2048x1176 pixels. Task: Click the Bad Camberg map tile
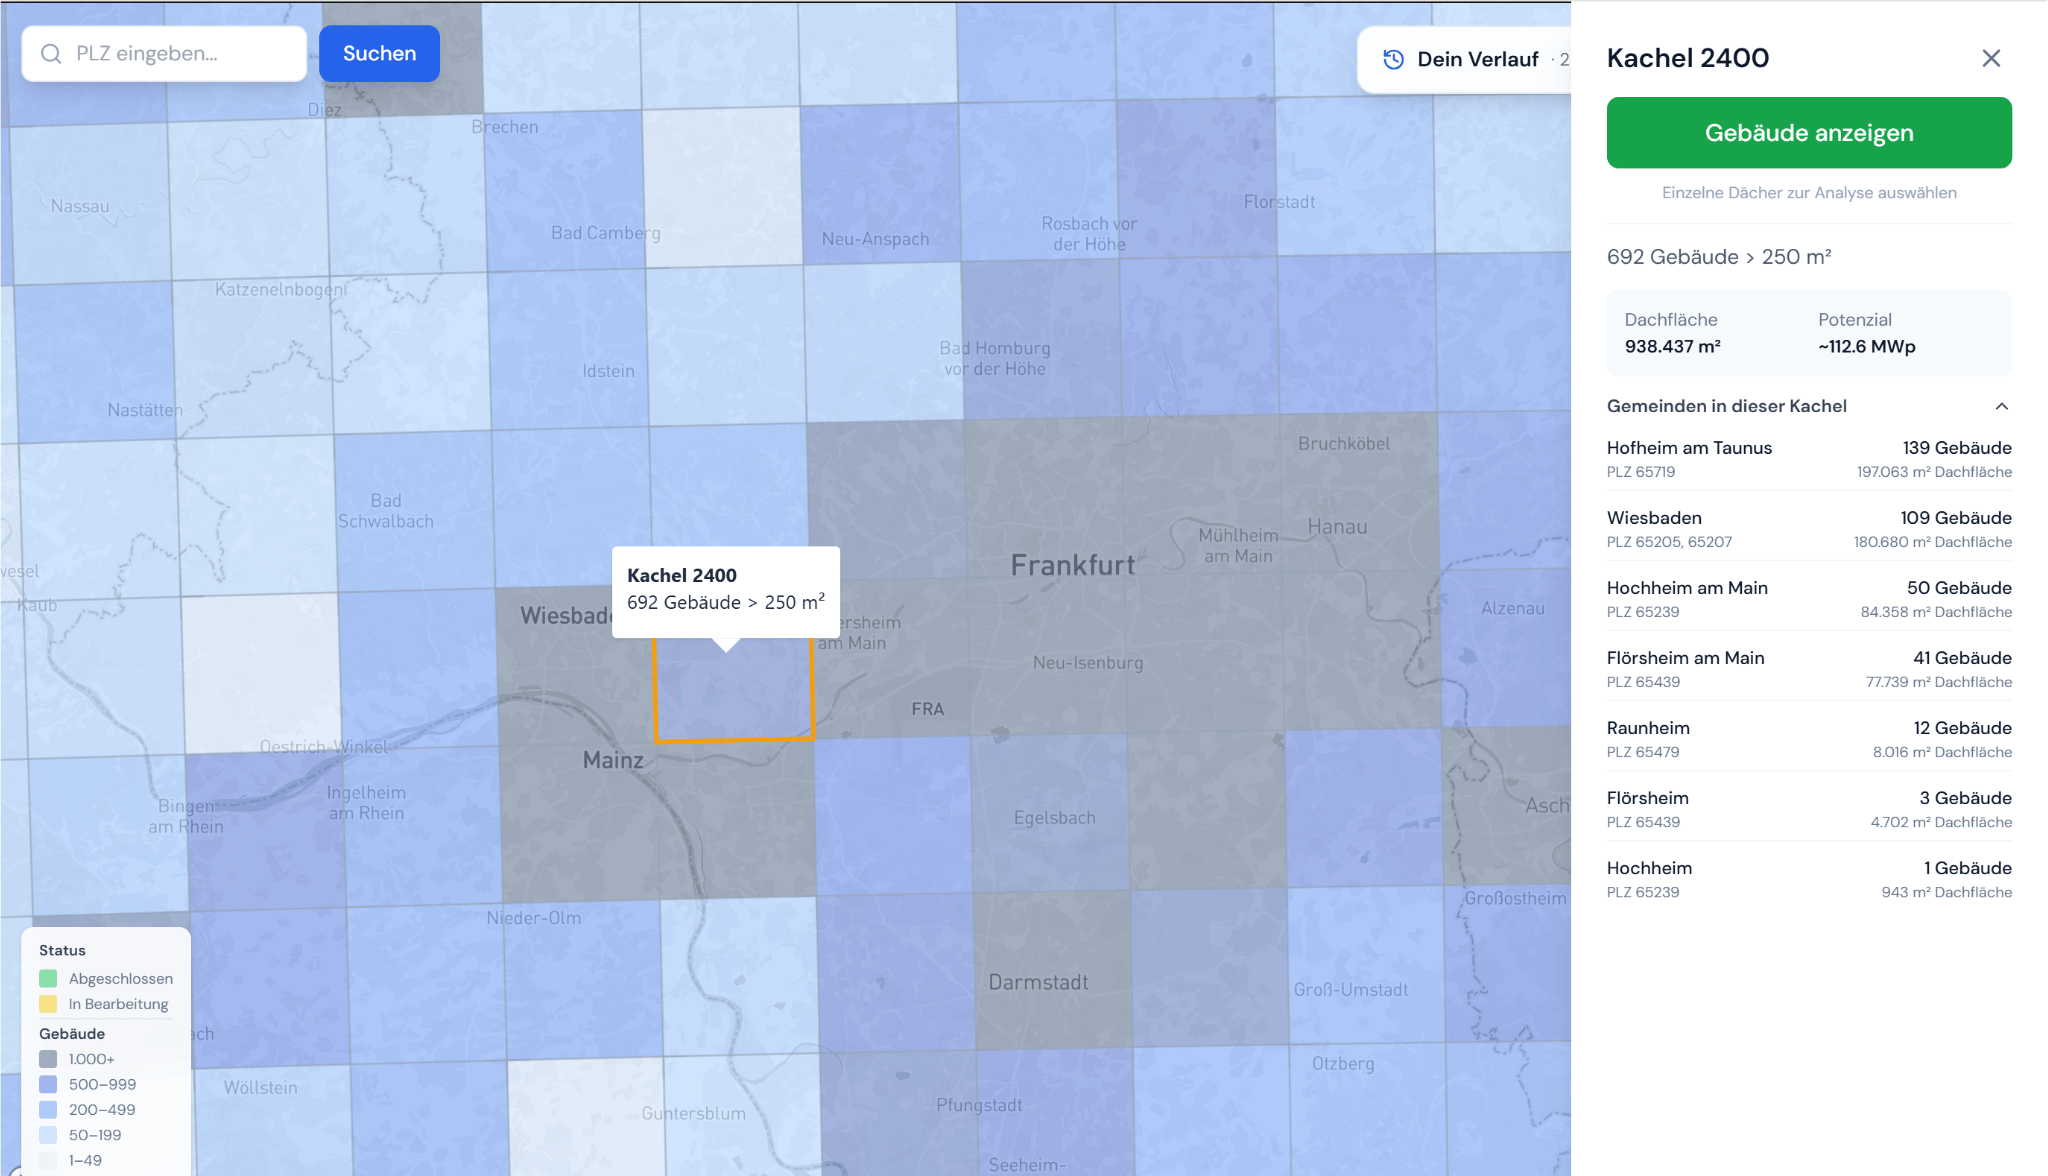[565, 192]
